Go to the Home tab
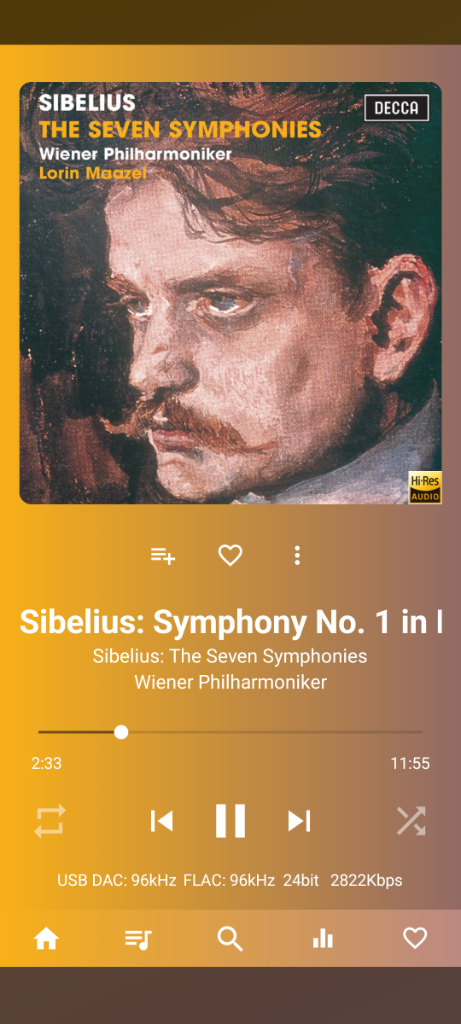The height and width of the screenshot is (1024, 461). pyautogui.click(x=46, y=939)
